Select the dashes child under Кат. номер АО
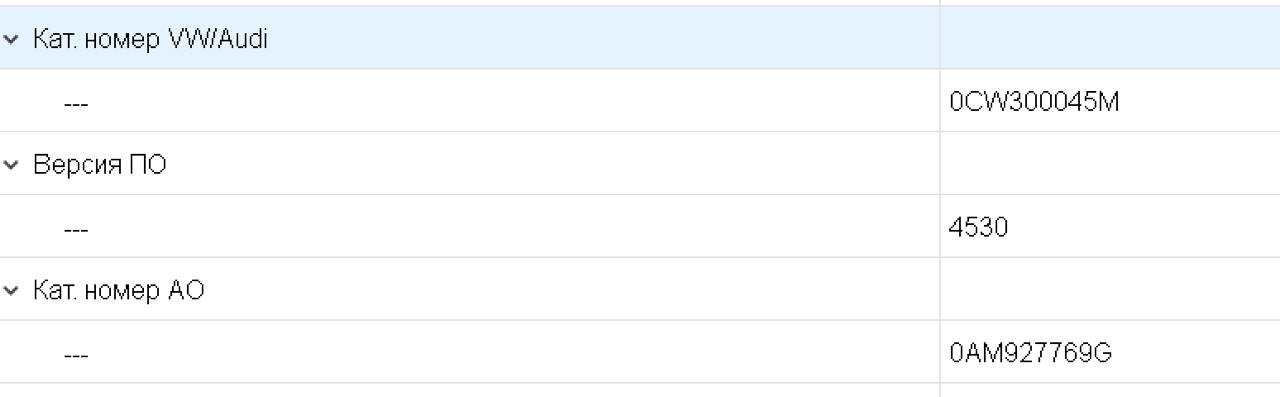The height and width of the screenshot is (397, 1280). [76, 356]
